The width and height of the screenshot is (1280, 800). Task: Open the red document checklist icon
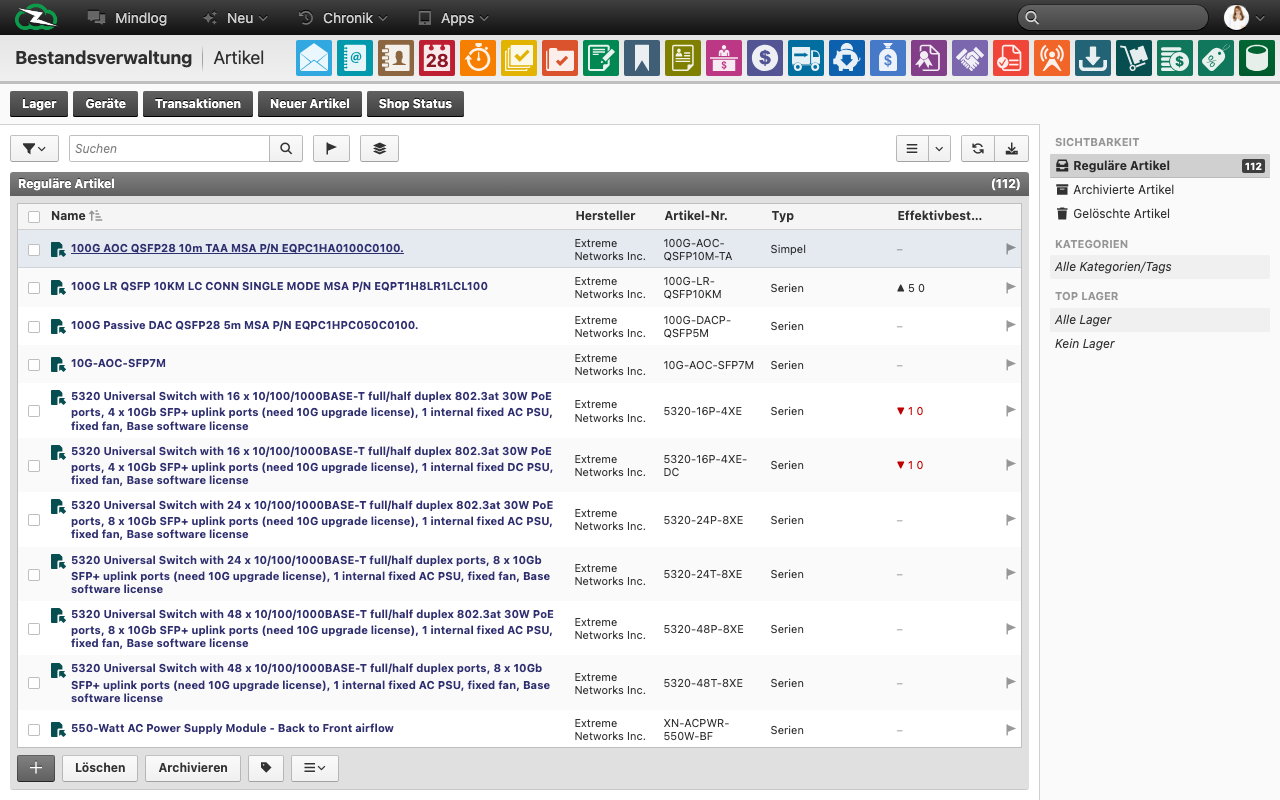pyautogui.click(x=1011, y=58)
